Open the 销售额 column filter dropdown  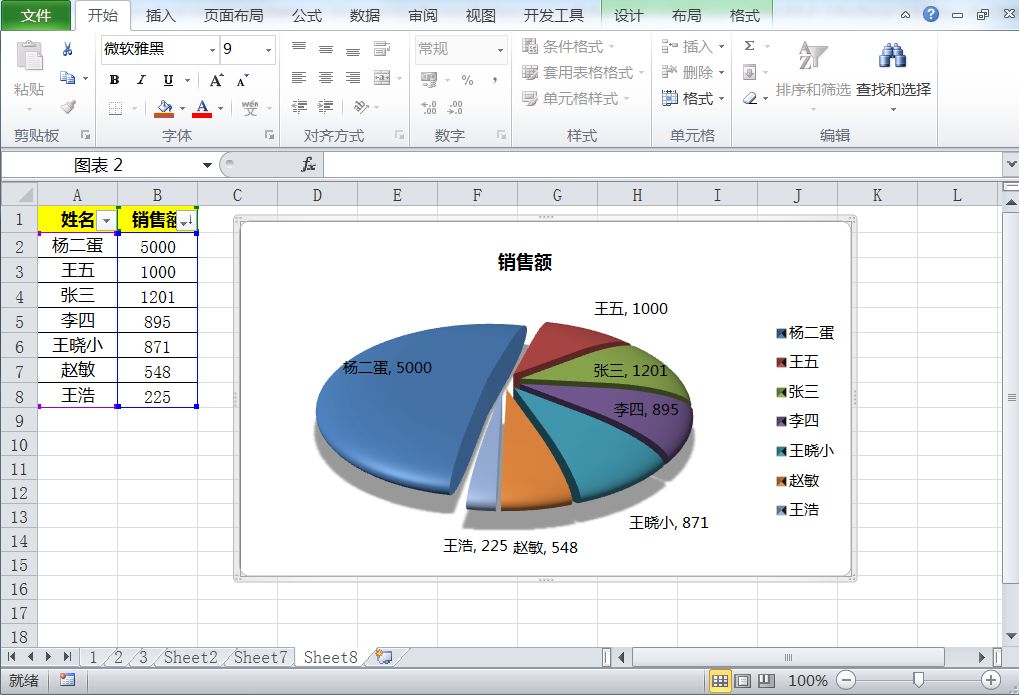tap(186, 222)
